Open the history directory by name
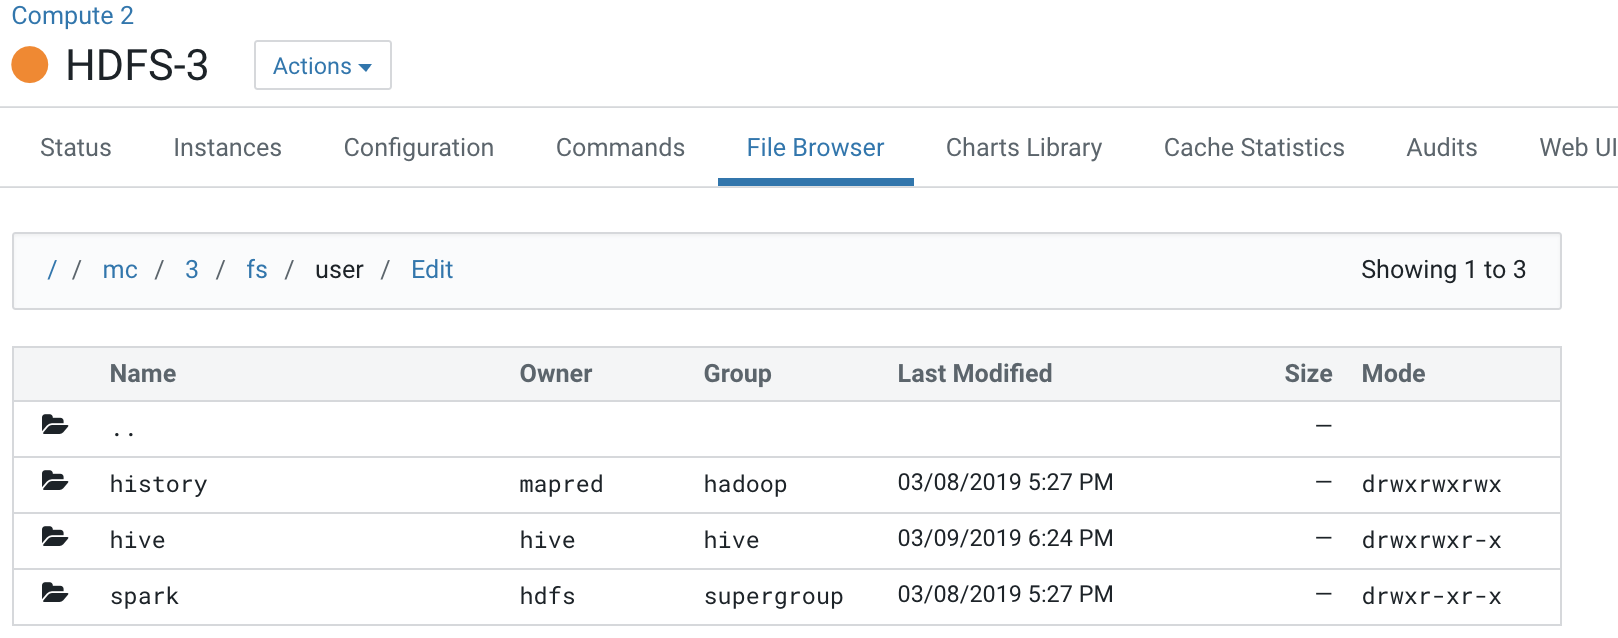Viewport: 1618px width, 638px height. [158, 484]
